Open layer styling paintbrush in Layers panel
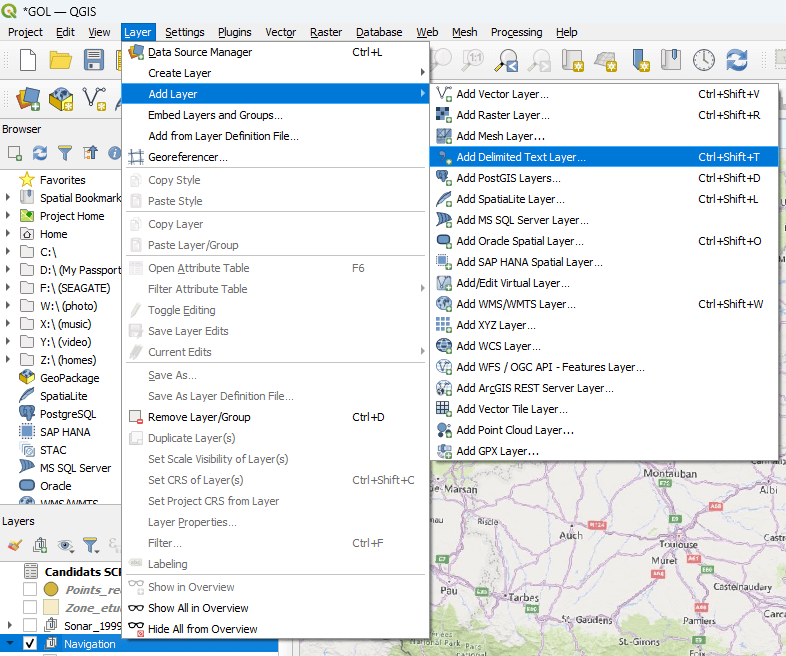The image size is (786, 656). tap(14, 545)
